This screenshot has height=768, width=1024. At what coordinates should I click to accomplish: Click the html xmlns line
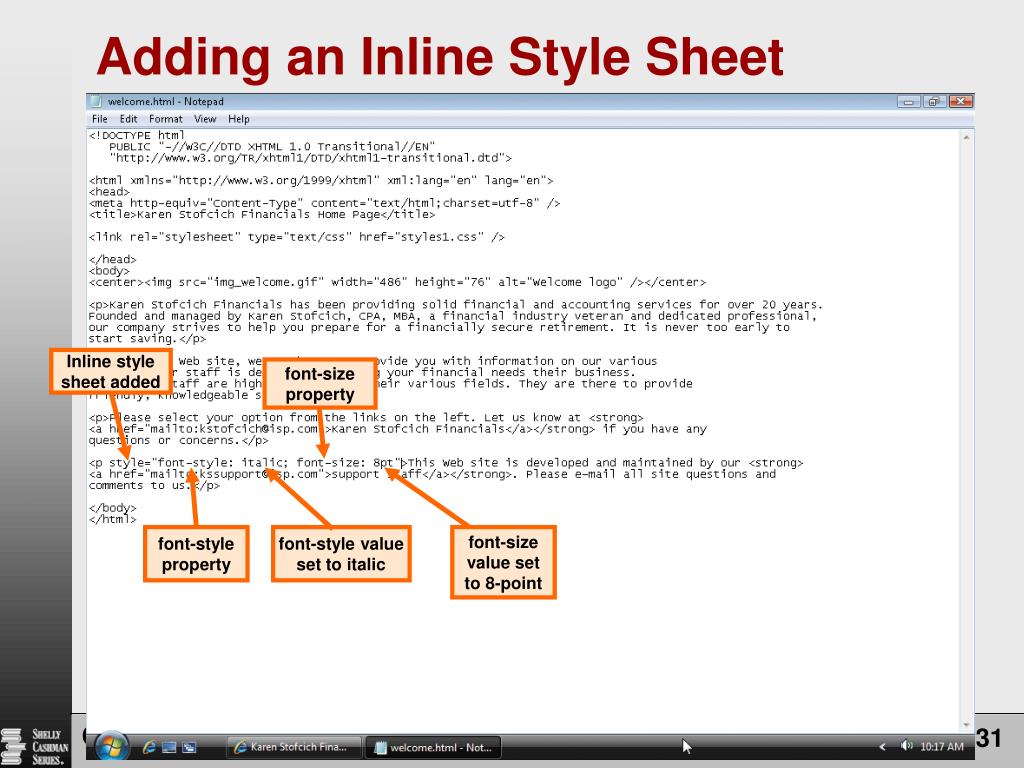321,180
